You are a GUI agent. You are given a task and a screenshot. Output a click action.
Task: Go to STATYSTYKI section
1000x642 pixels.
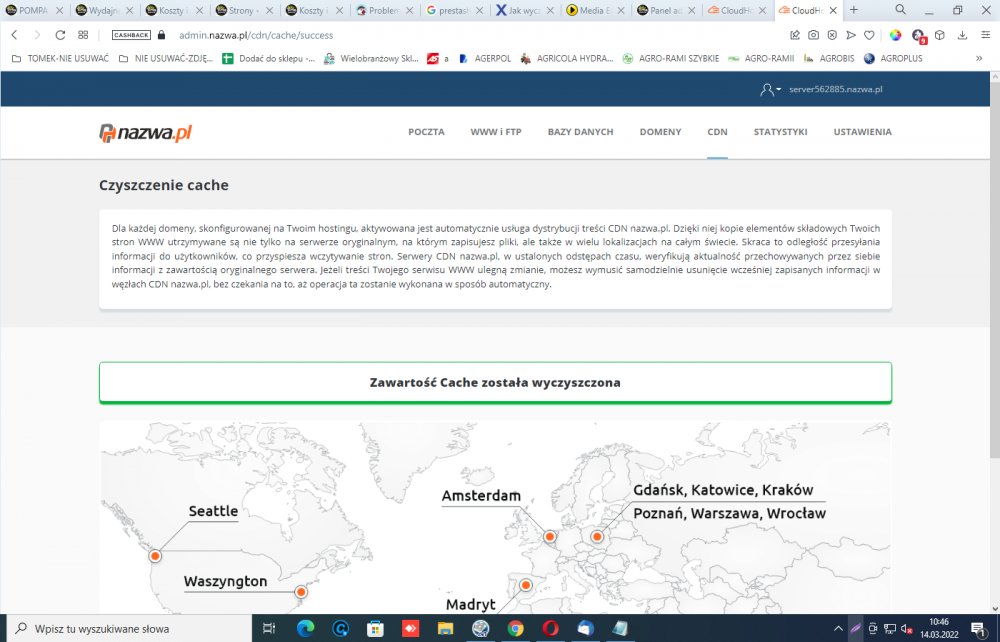[781, 132]
